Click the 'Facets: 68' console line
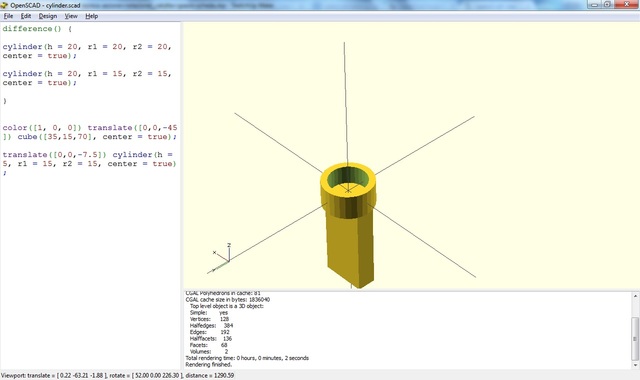 [209, 345]
